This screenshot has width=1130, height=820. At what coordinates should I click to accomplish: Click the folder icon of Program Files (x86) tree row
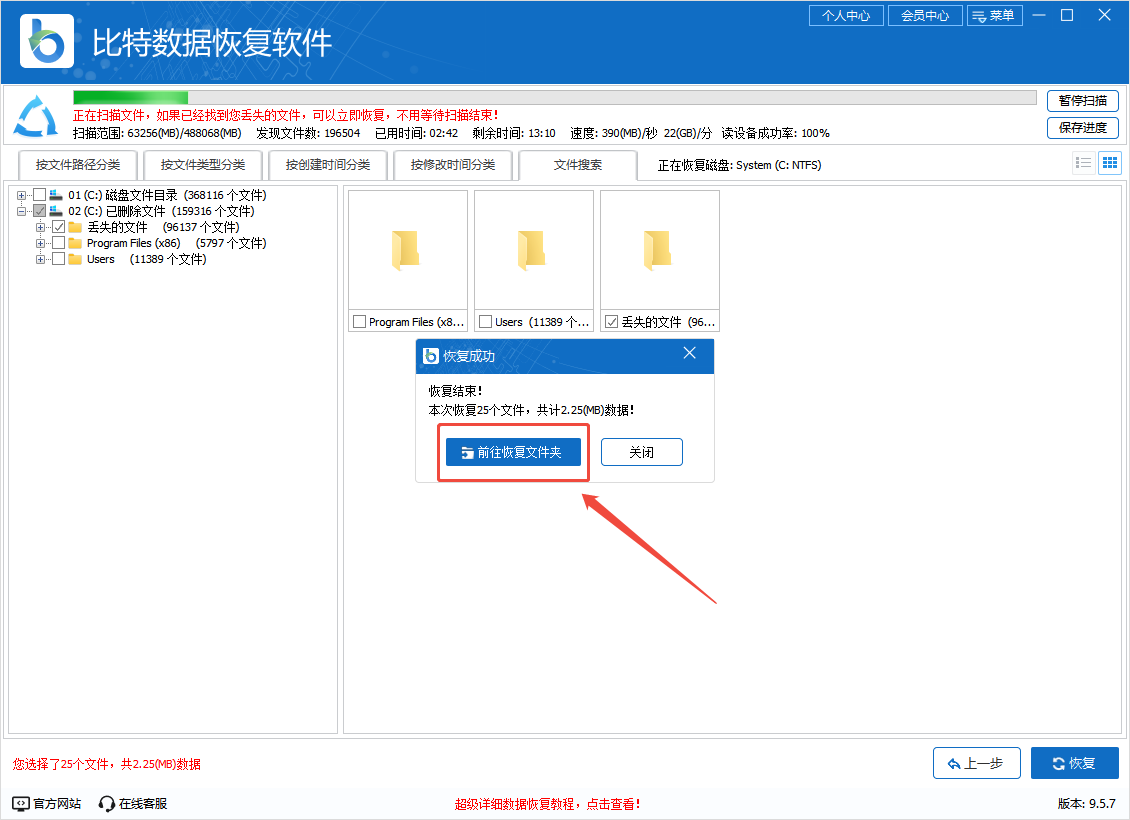click(x=75, y=243)
